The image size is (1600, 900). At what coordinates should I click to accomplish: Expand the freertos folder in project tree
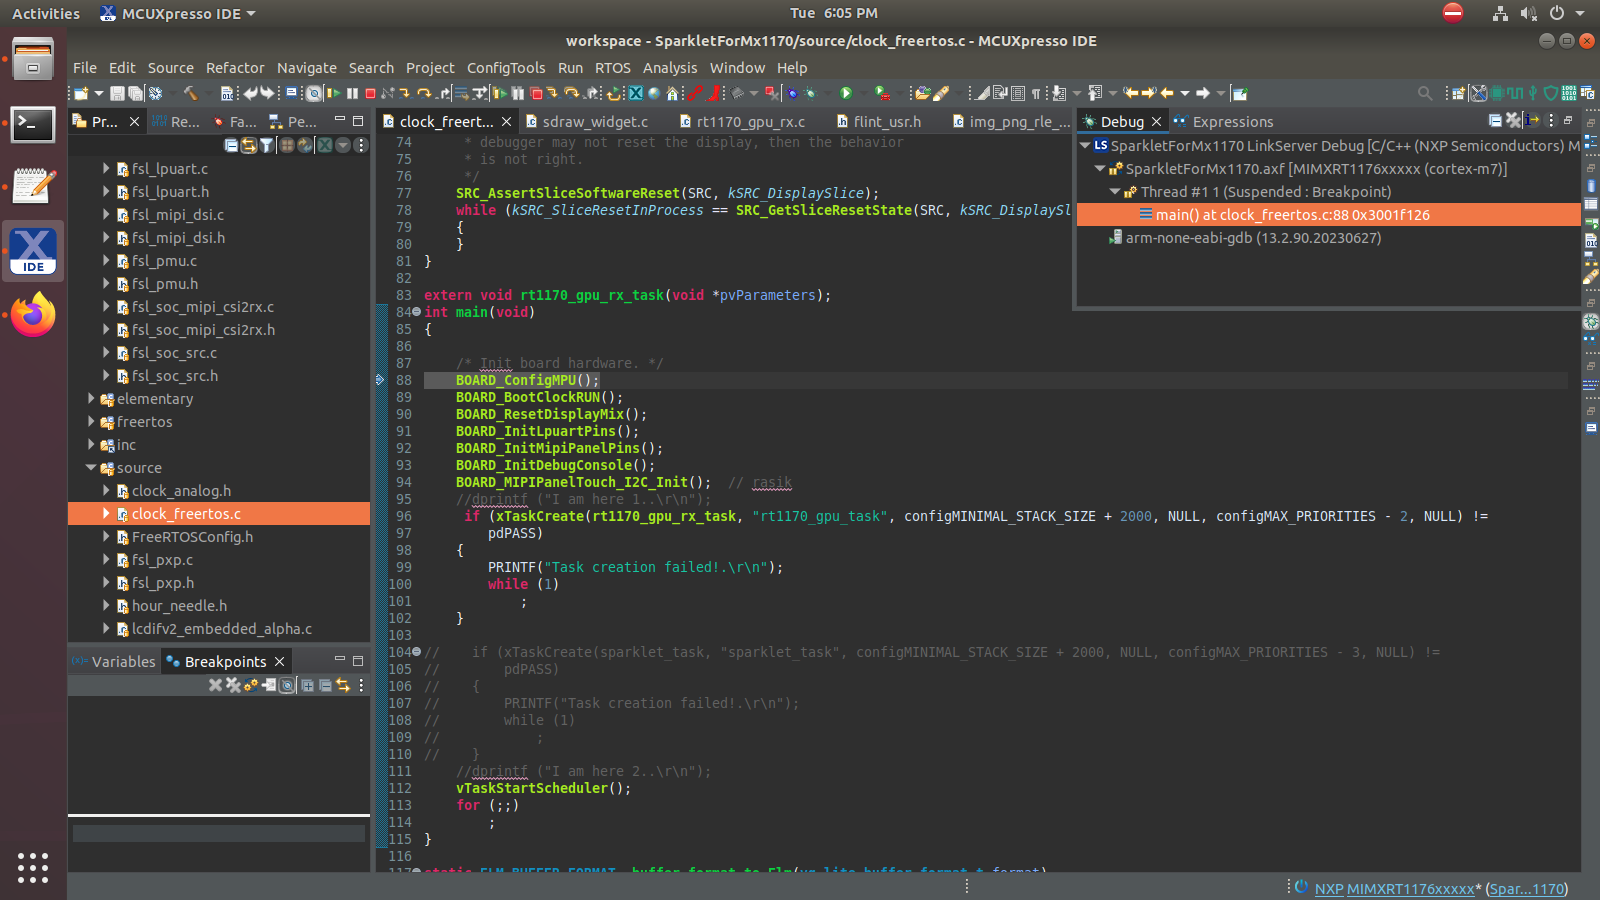click(91, 422)
